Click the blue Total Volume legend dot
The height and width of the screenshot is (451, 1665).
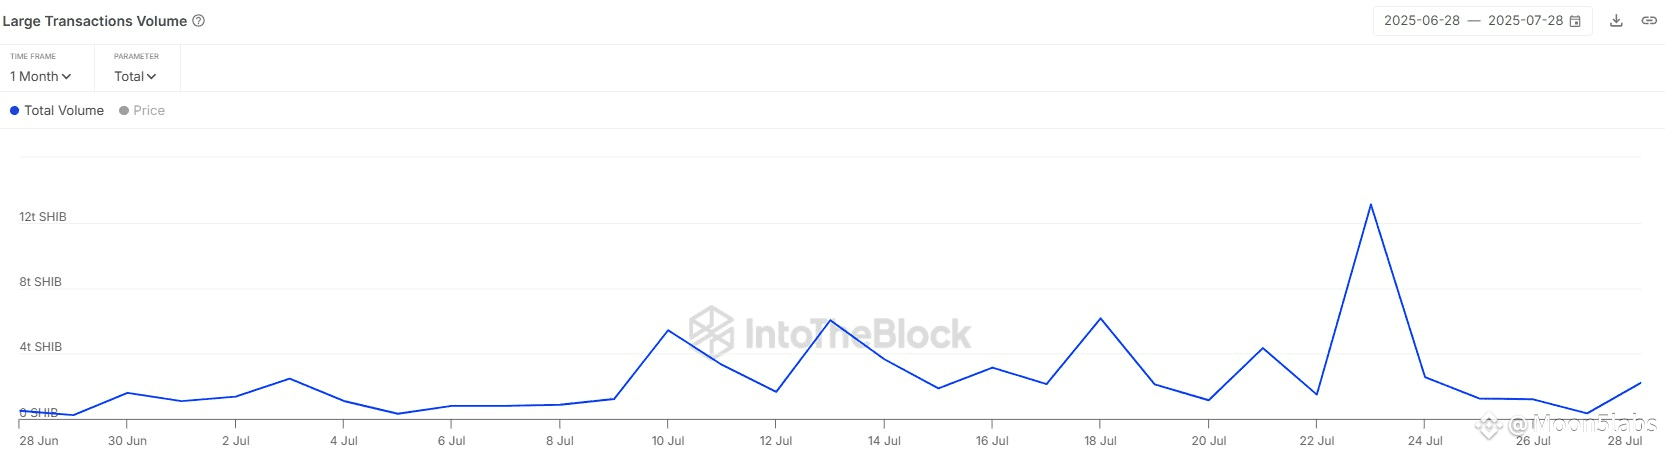pos(14,111)
